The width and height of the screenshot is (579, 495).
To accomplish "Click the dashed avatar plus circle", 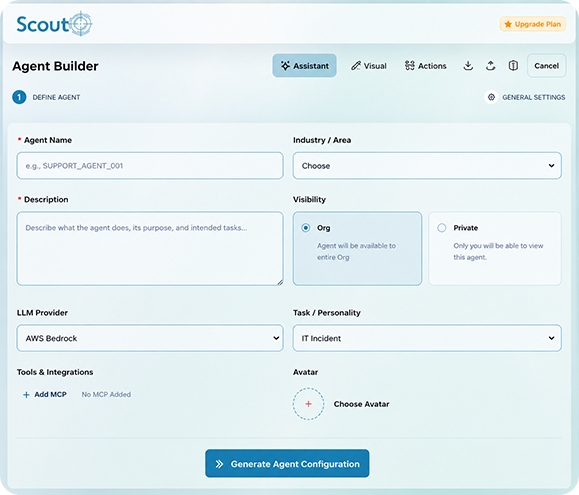I will pos(308,404).
